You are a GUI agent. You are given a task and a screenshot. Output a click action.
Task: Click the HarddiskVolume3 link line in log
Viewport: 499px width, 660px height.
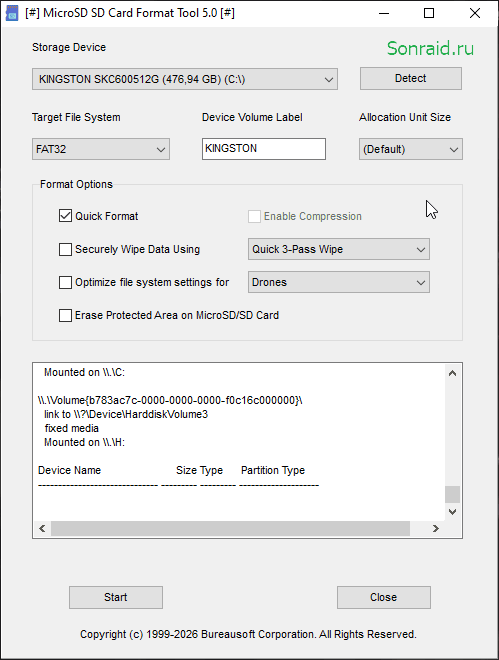point(126,414)
